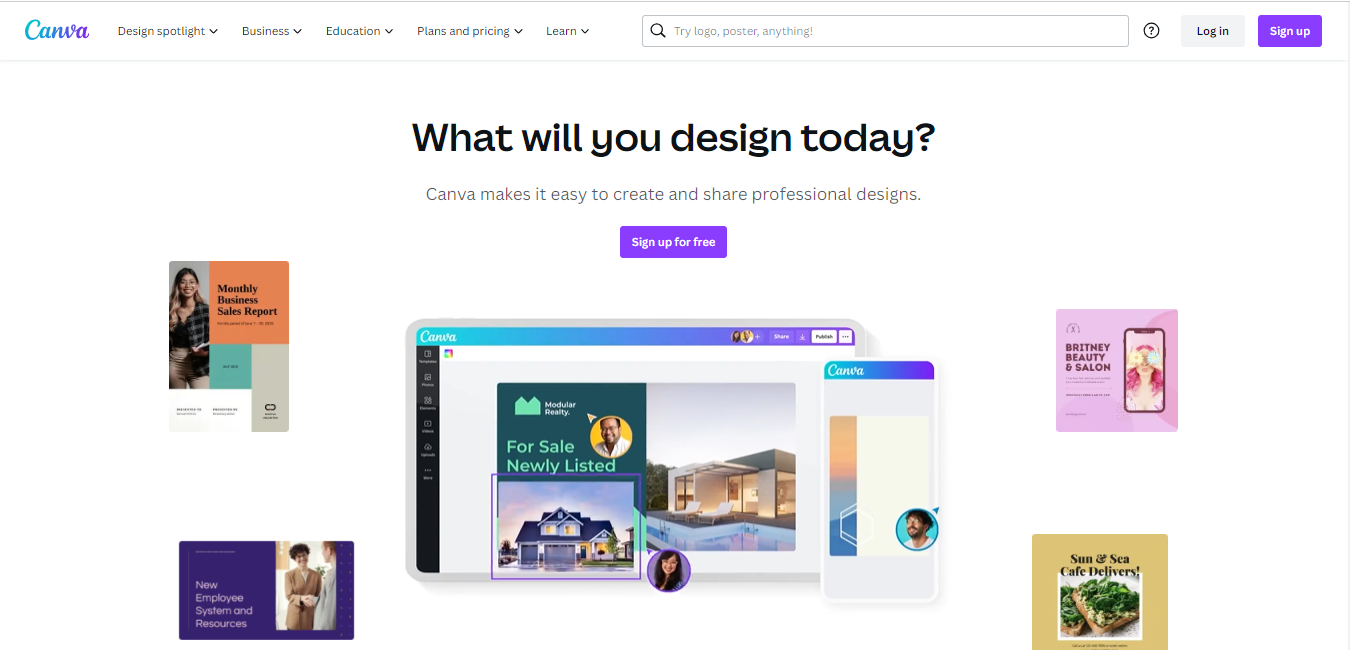
Task: Click the Templates icon in mockup sidebar
Action: point(428,356)
